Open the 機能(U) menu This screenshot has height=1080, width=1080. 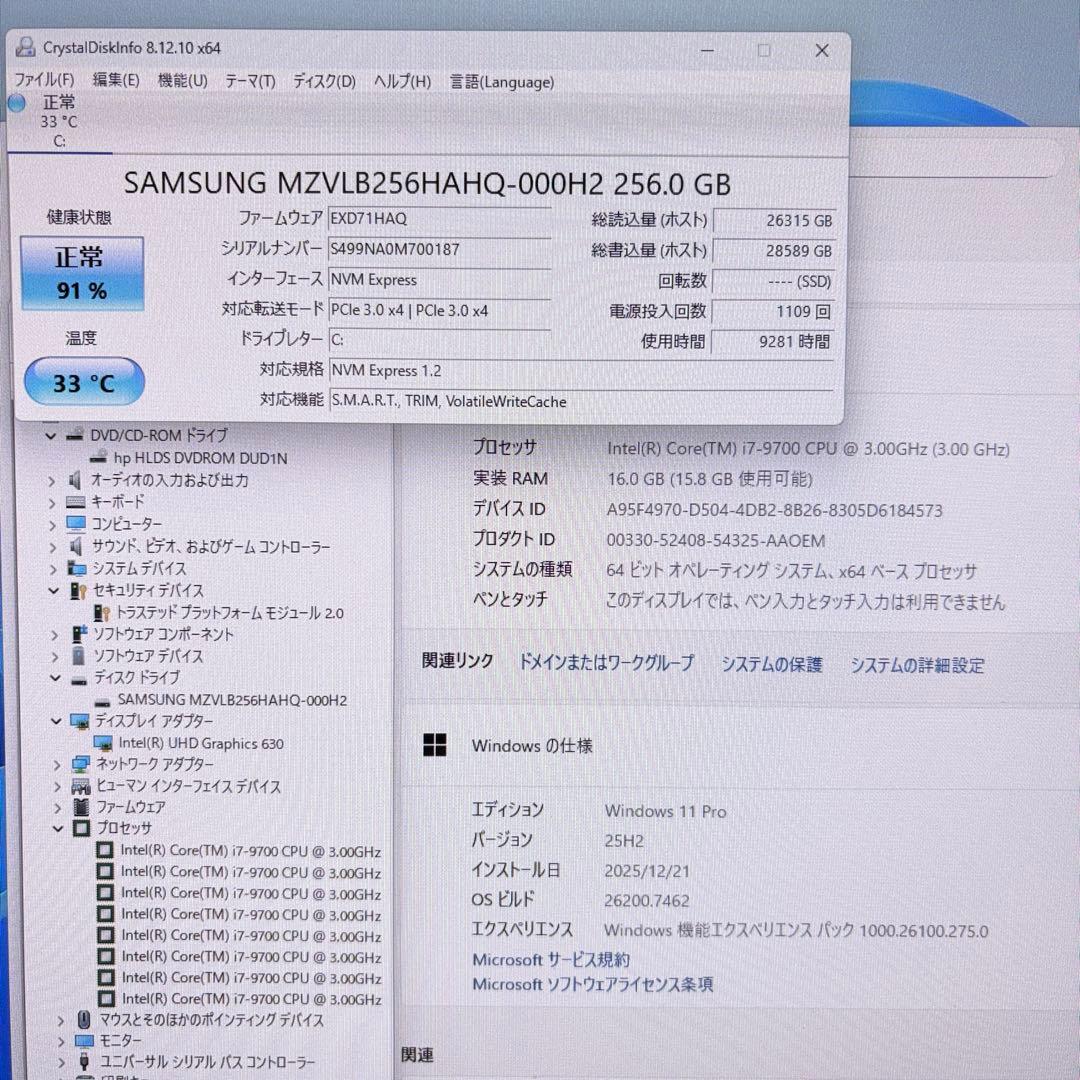(182, 81)
